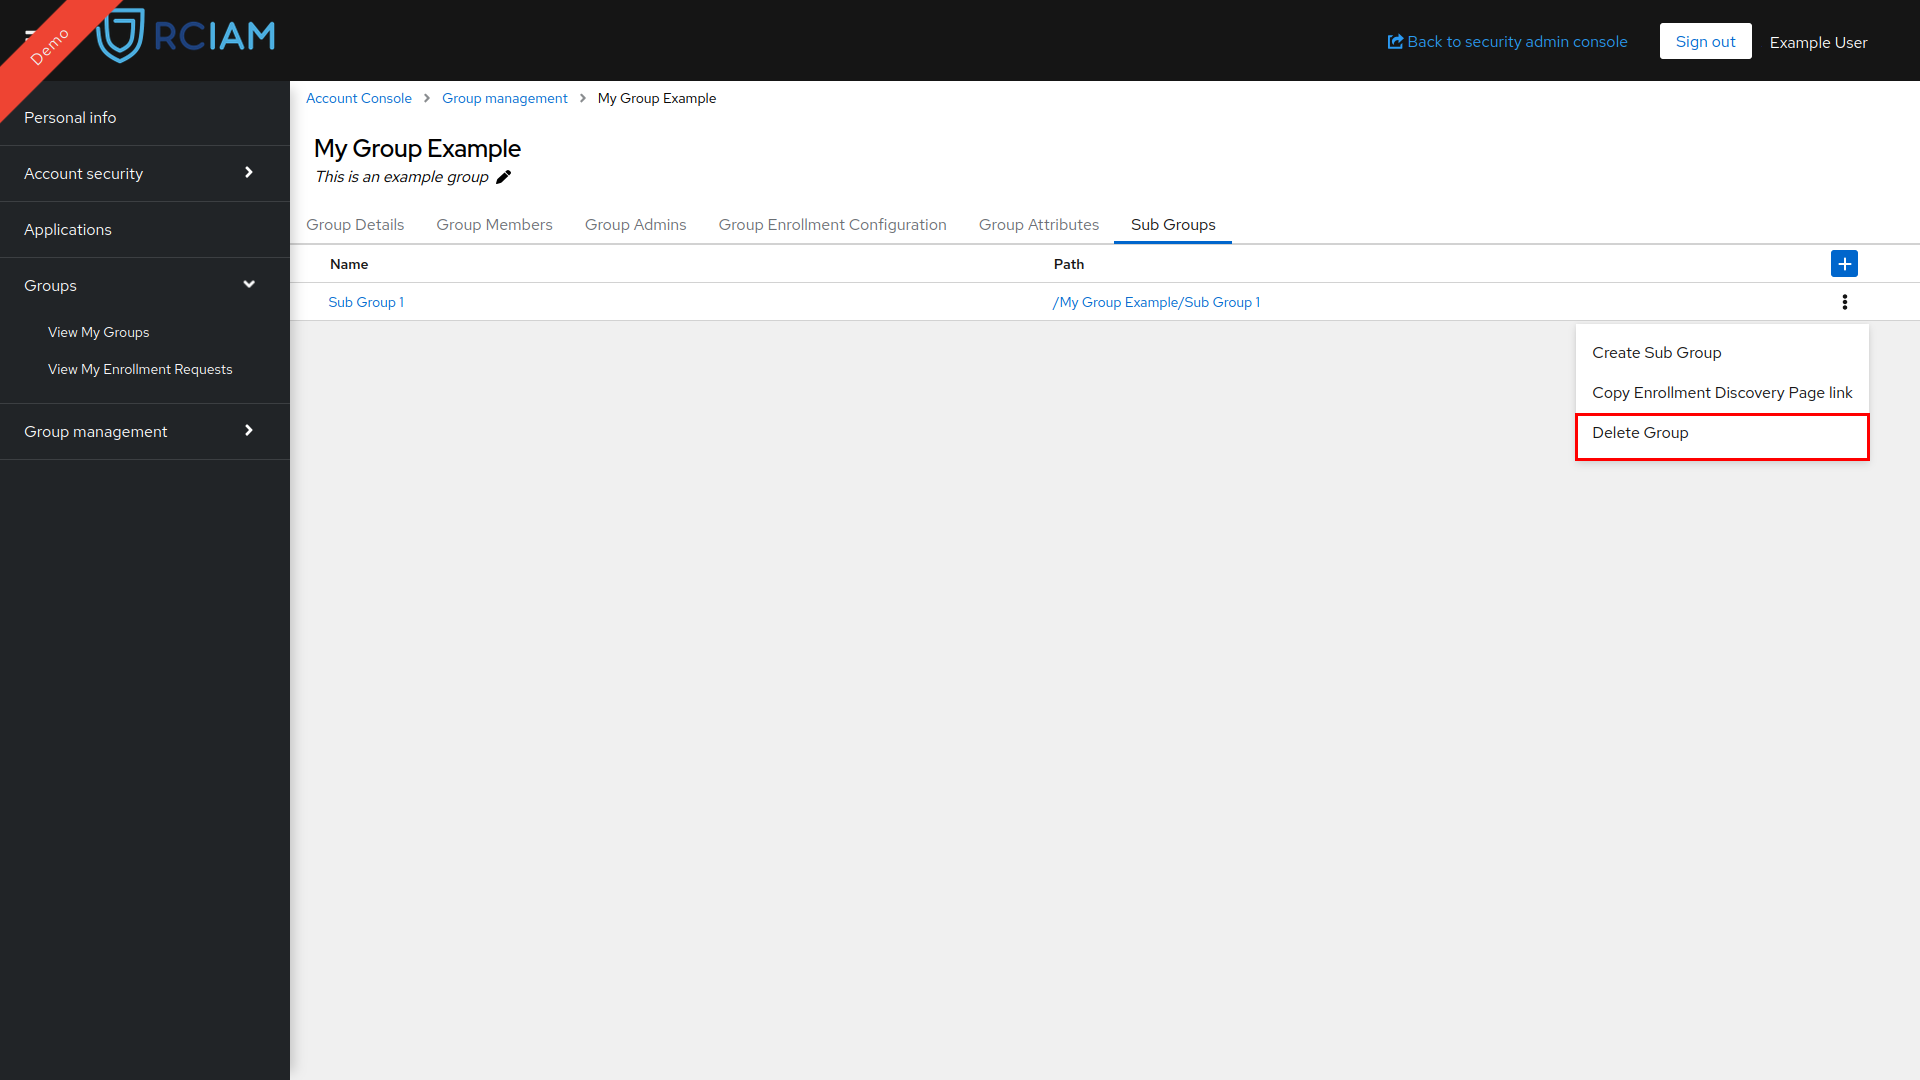Select the Group Members tab

pyautogui.click(x=495, y=224)
